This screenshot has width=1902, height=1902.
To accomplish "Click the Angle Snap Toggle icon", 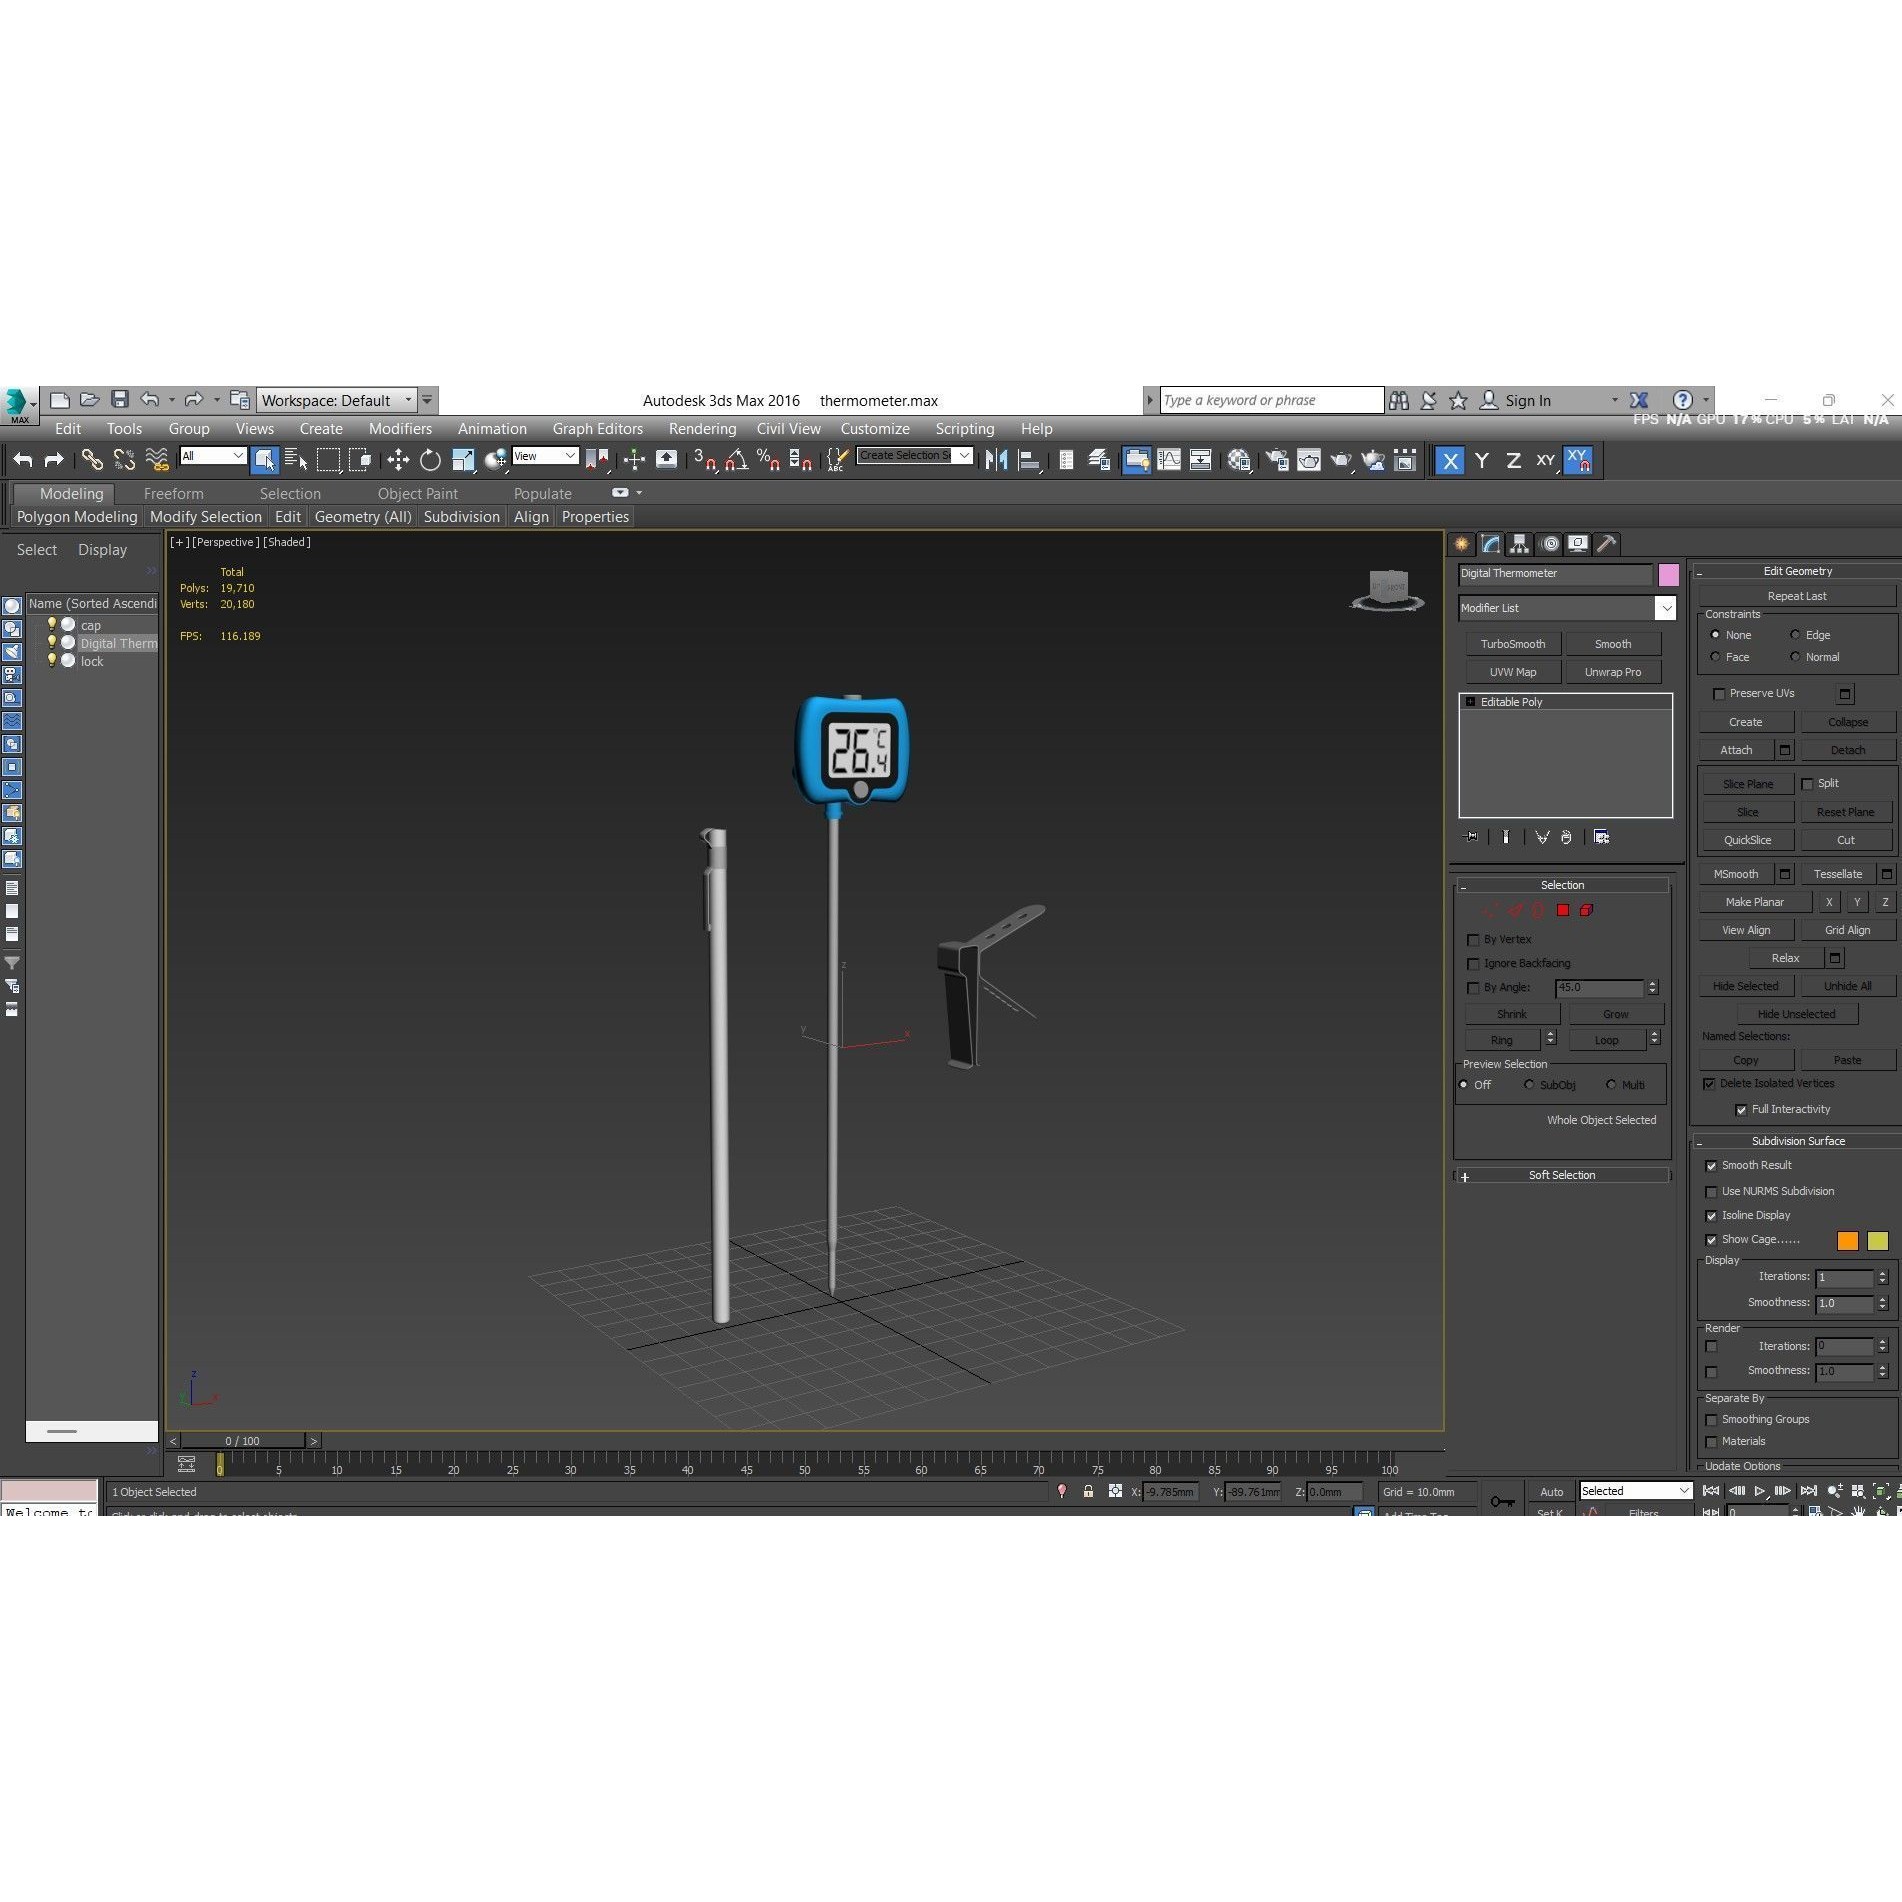I will [737, 460].
